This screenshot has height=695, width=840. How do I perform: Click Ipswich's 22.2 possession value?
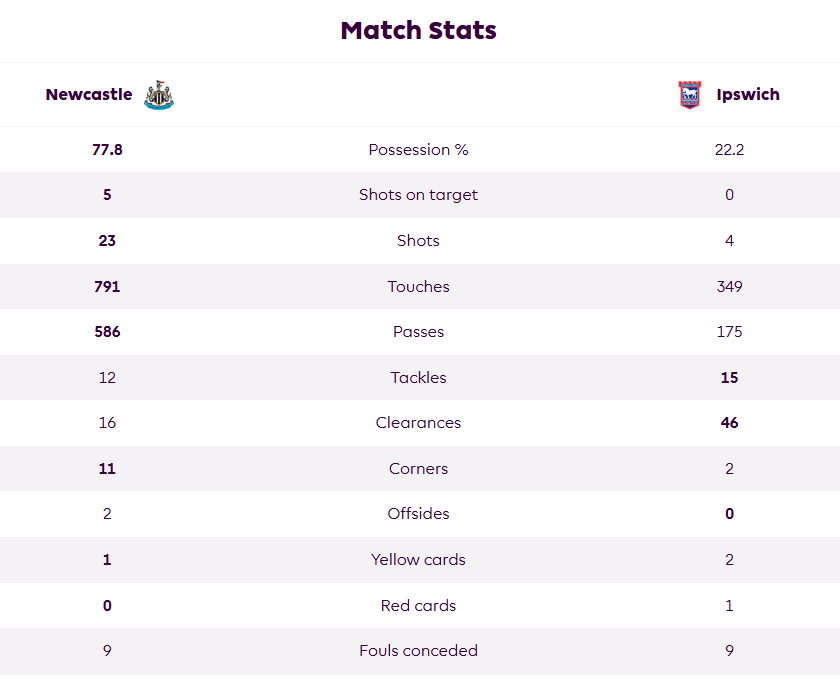(x=729, y=150)
